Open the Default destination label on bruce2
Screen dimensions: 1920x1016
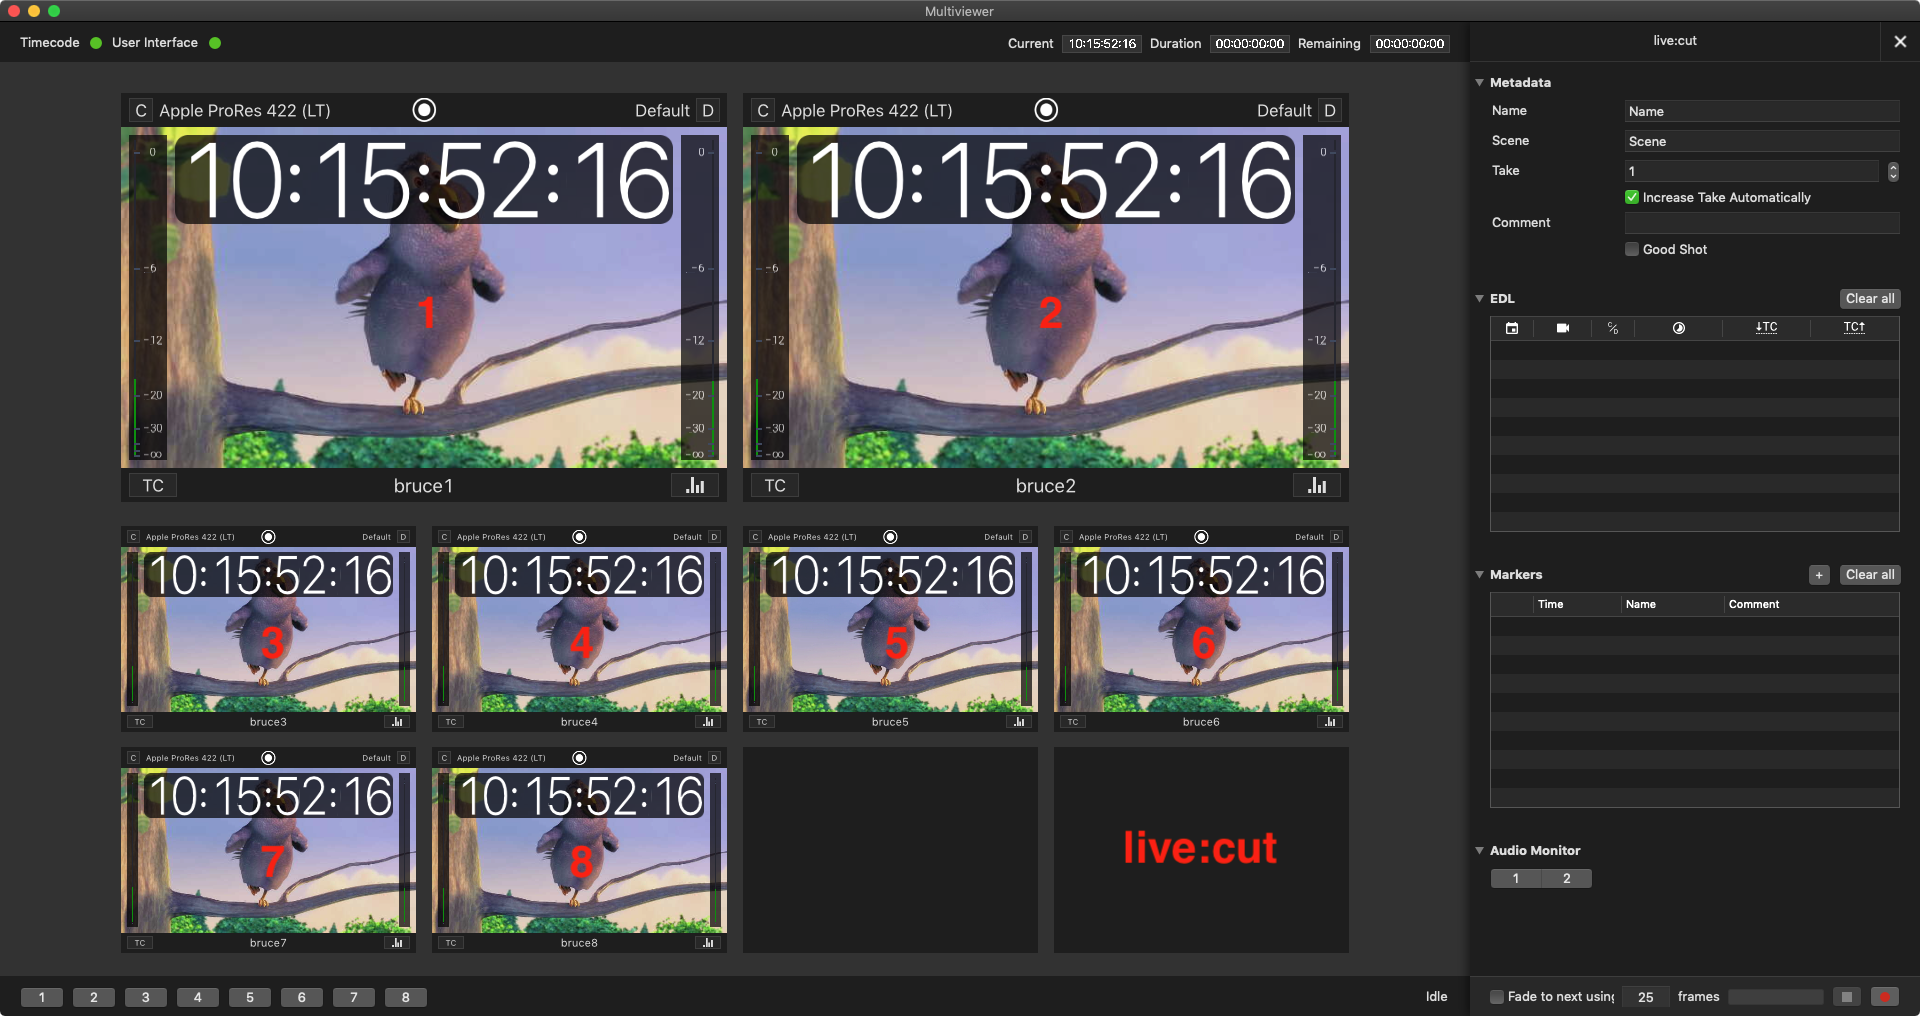pyautogui.click(x=1284, y=110)
